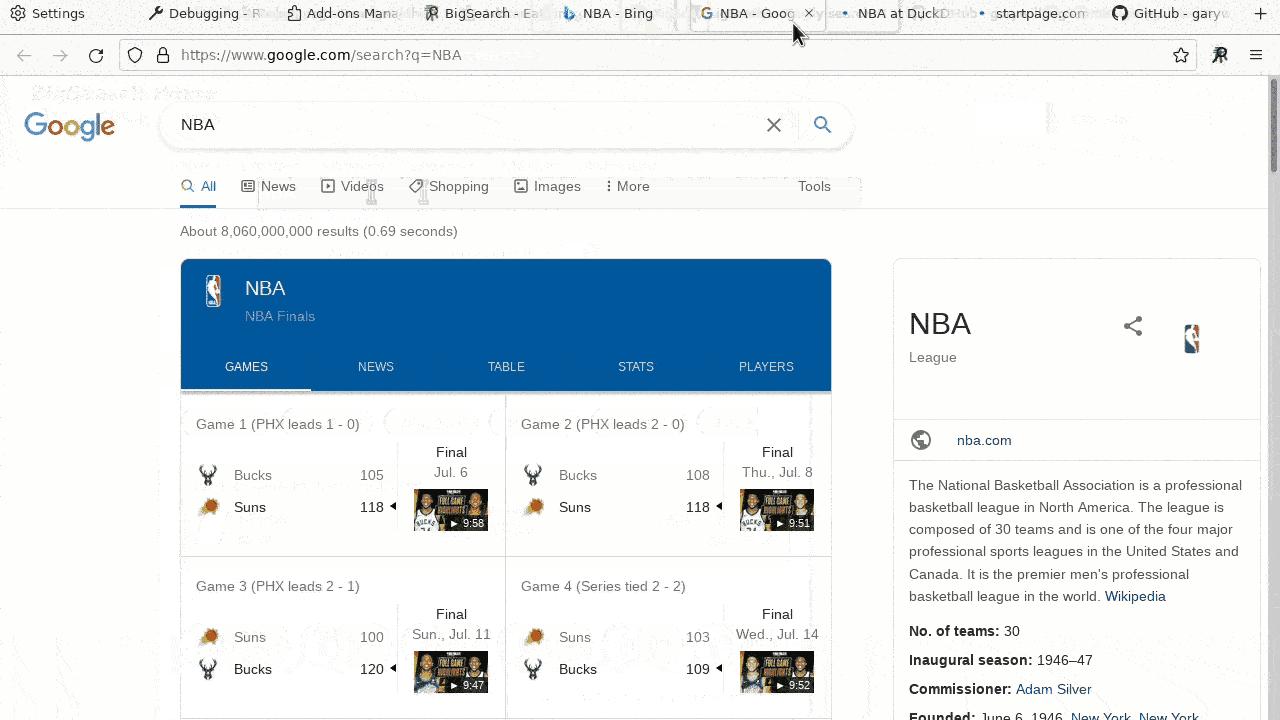Switch to News results
Viewport: 1280px width, 720px height.
[x=268, y=186]
